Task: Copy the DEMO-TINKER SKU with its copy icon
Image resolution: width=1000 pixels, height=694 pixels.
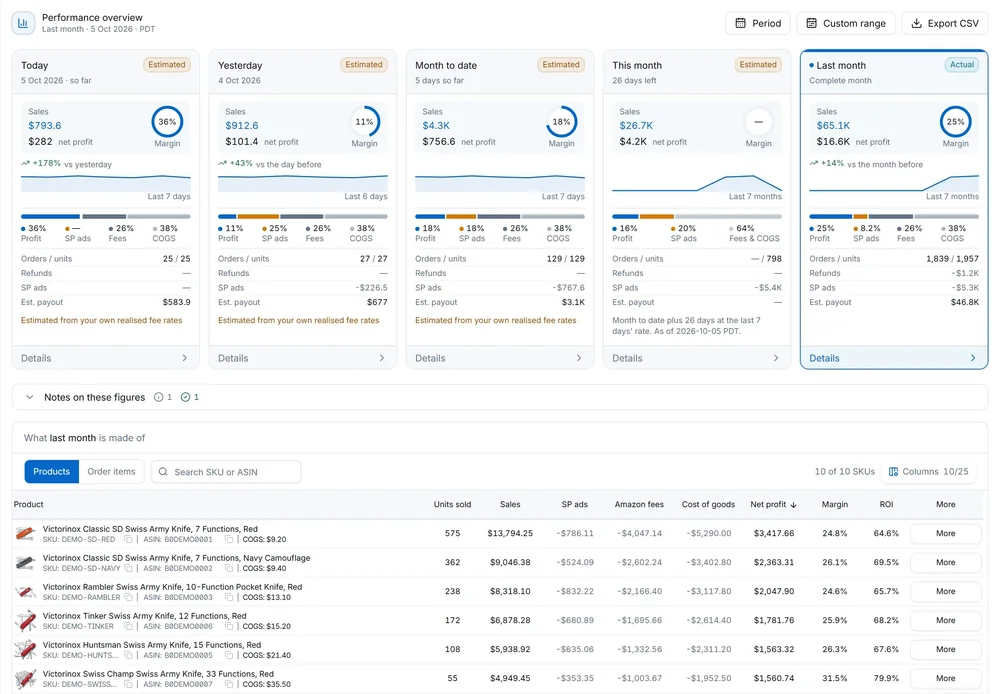Action: [128, 626]
